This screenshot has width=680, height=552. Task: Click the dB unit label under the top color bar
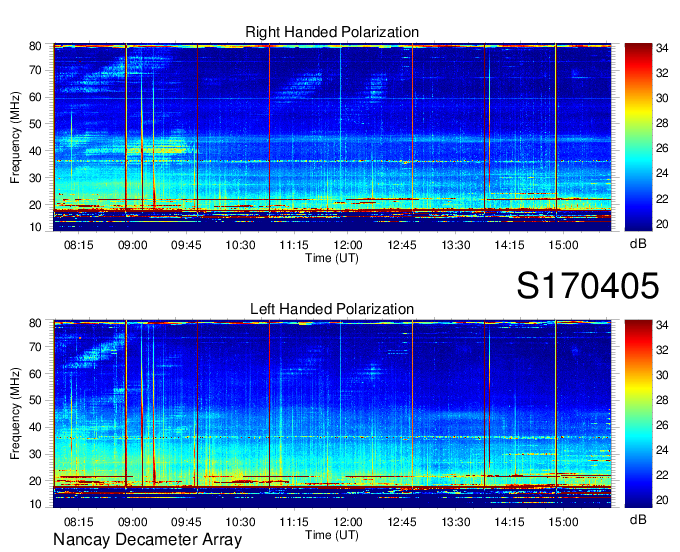pyautogui.click(x=638, y=243)
